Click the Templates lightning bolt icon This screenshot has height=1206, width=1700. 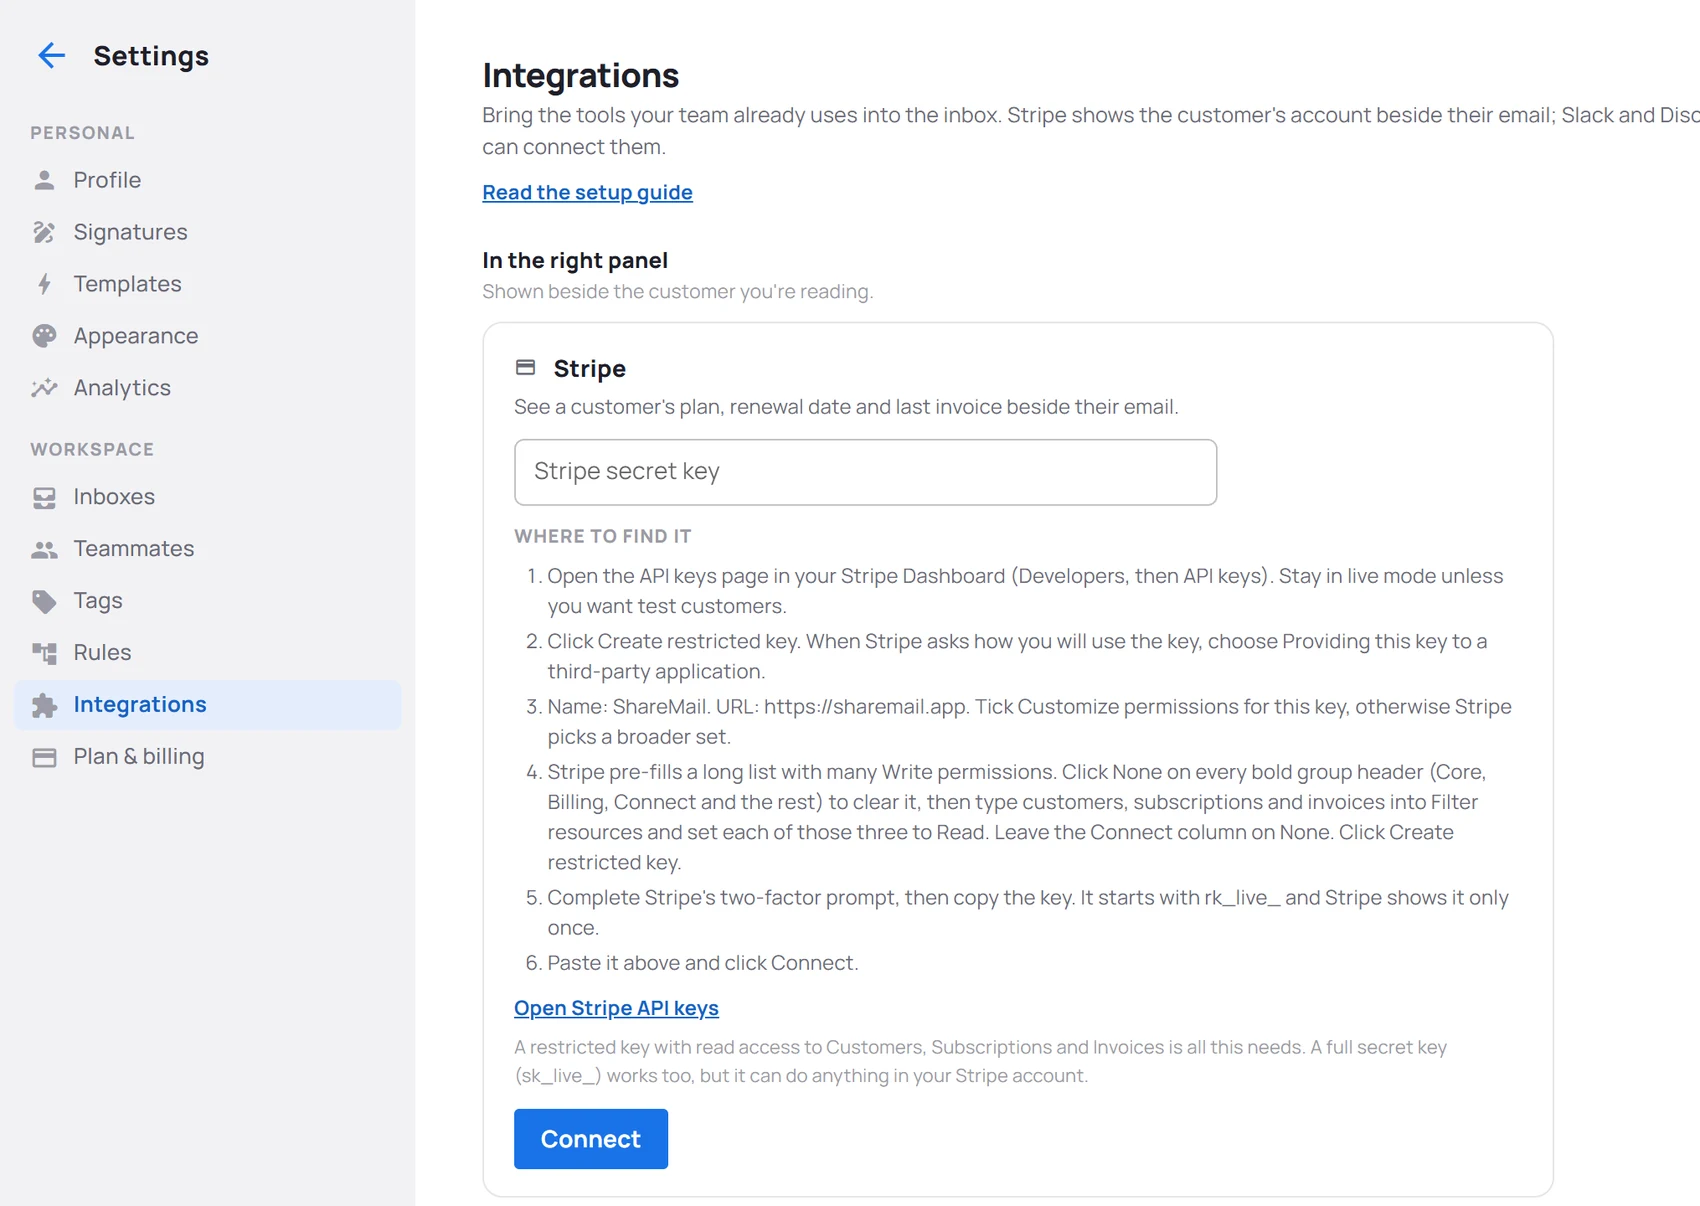coord(44,284)
